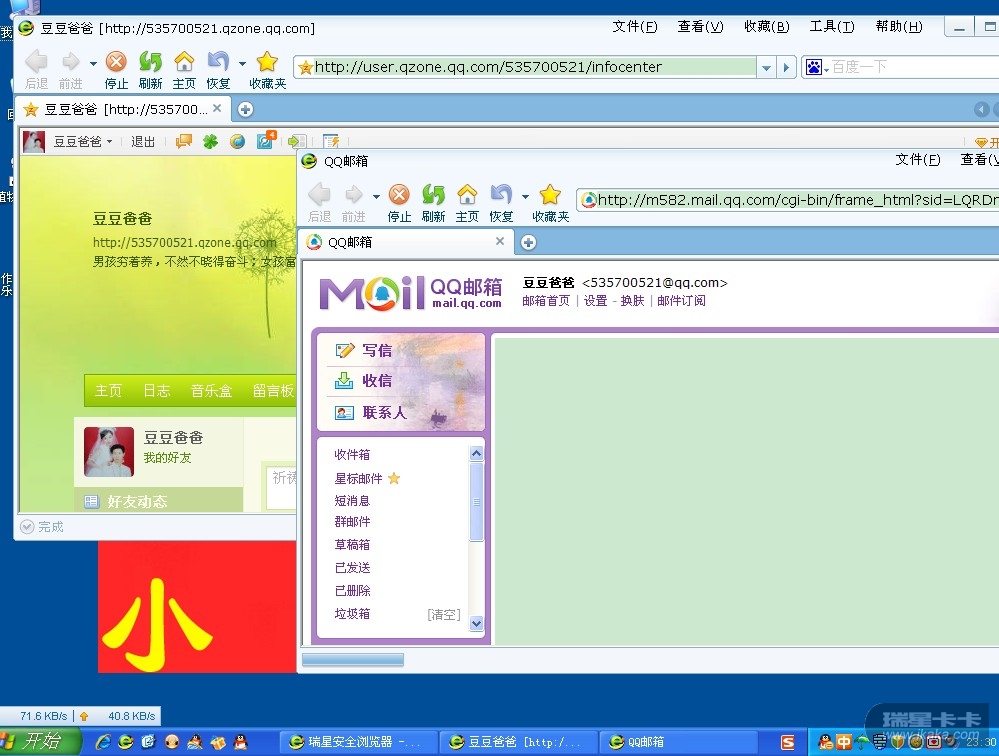Close the QQ邮箱 tab
999x756 pixels.
[500, 241]
